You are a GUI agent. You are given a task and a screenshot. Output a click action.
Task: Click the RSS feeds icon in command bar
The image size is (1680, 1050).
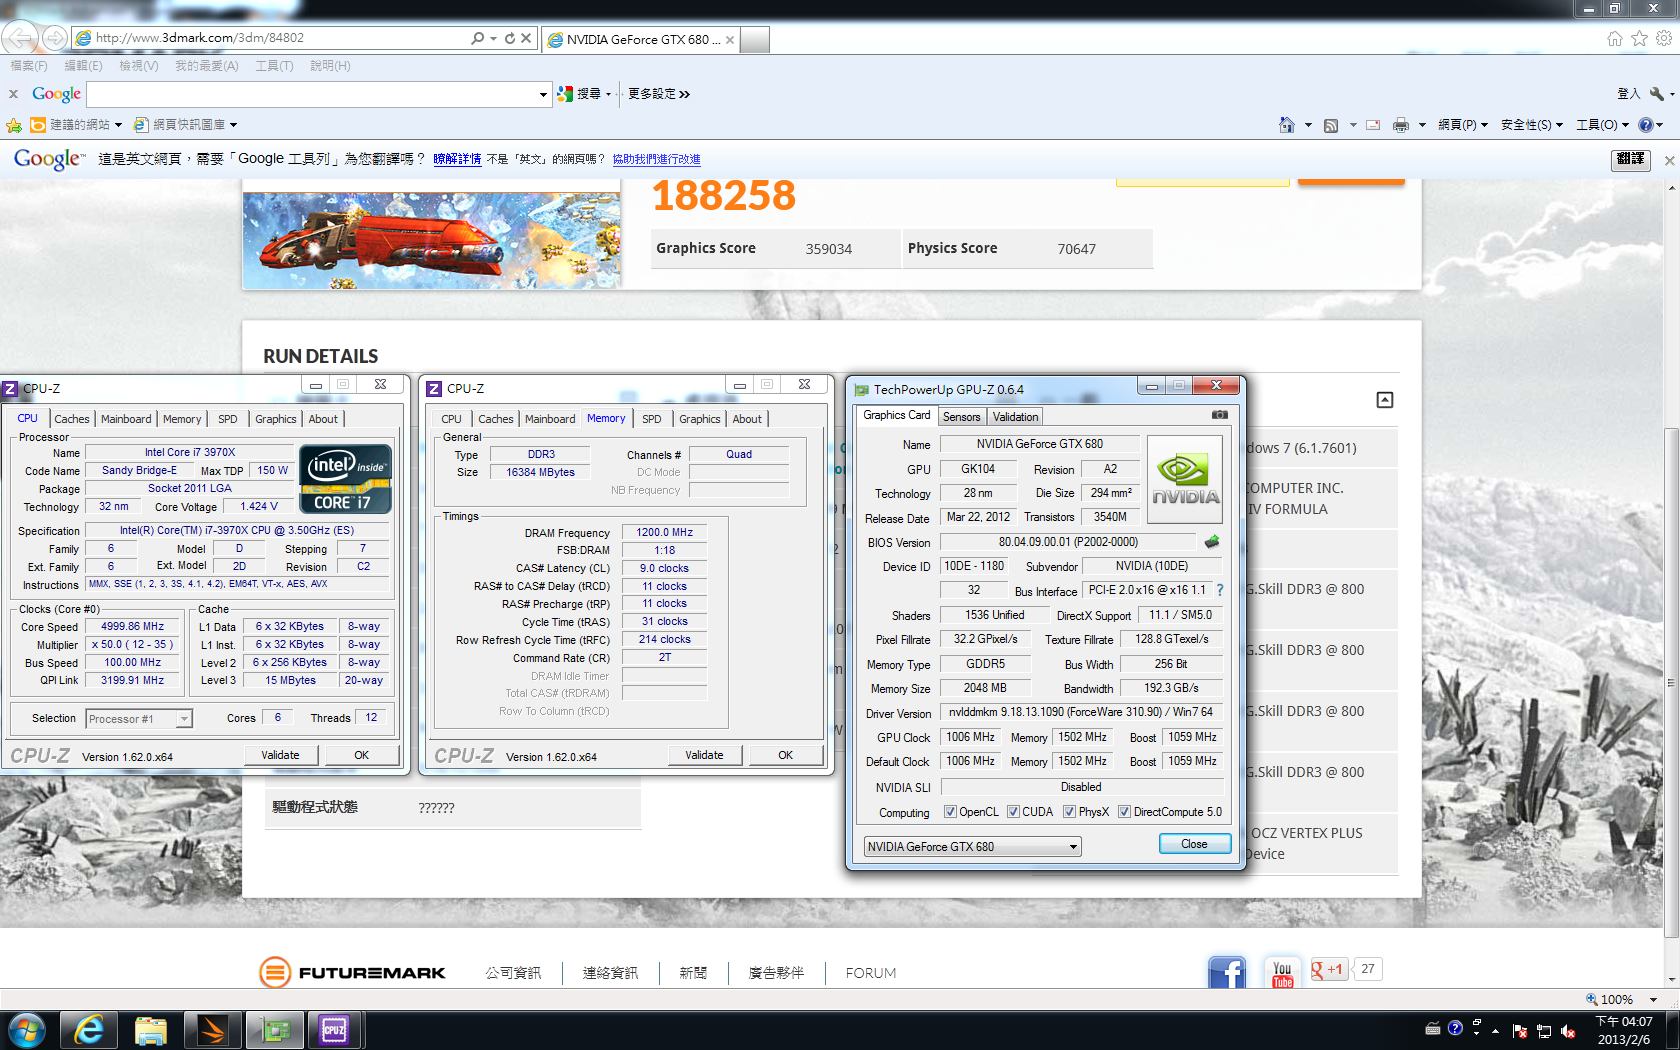1331,125
